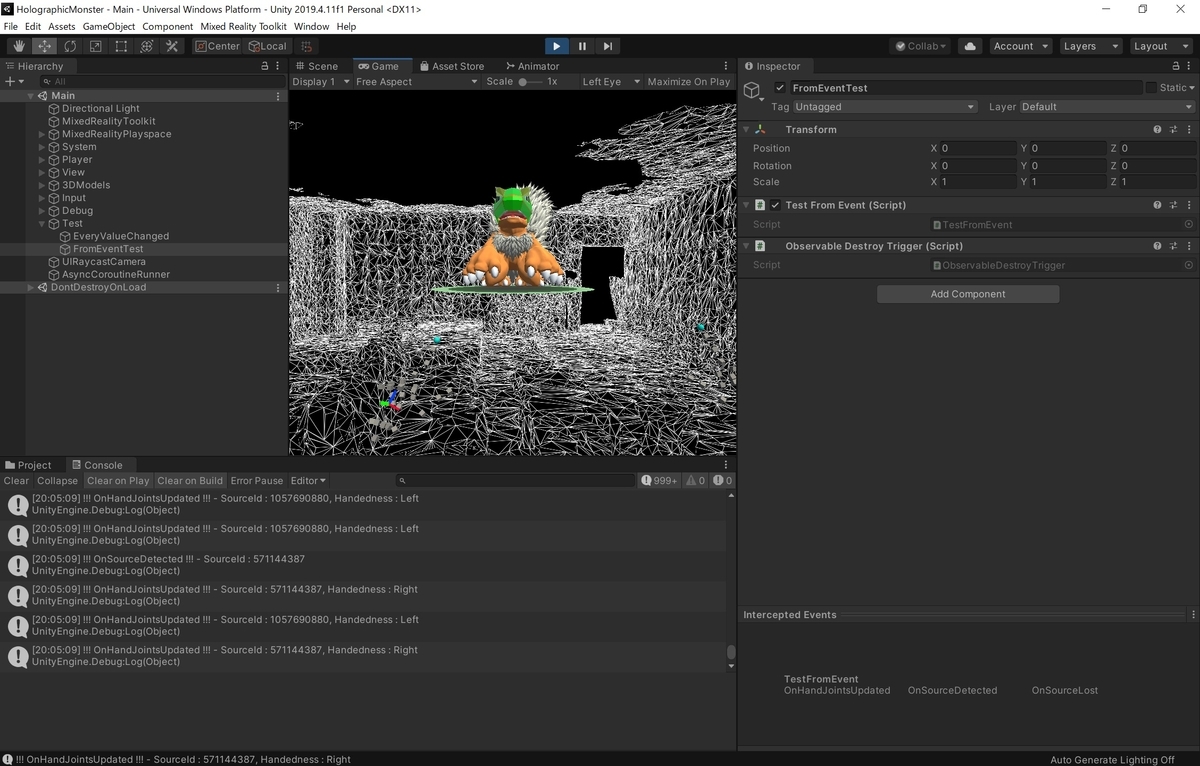Open the Collab button
1200x766 pixels.
pyautogui.click(x=920, y=46)
